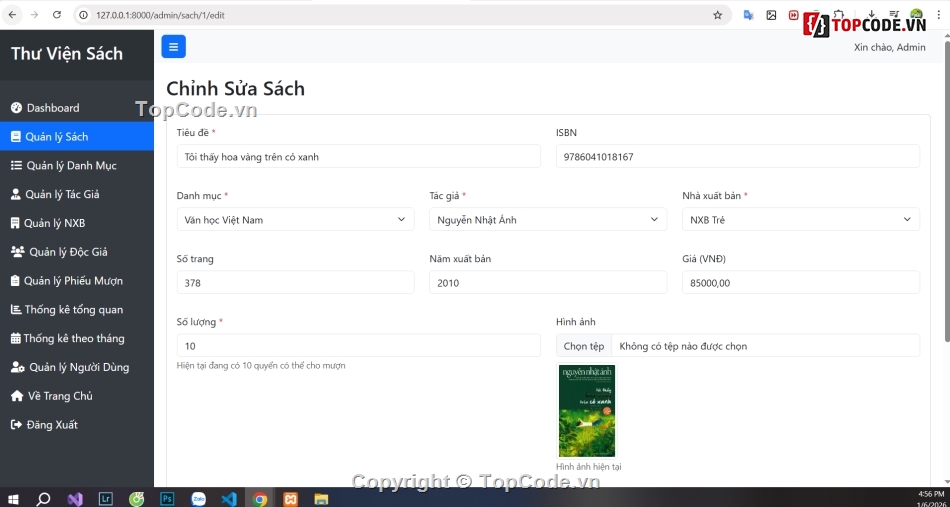Click the taskbar clock showing 4:56 PM
Screen dimensions: 950x507
[931, 494]
